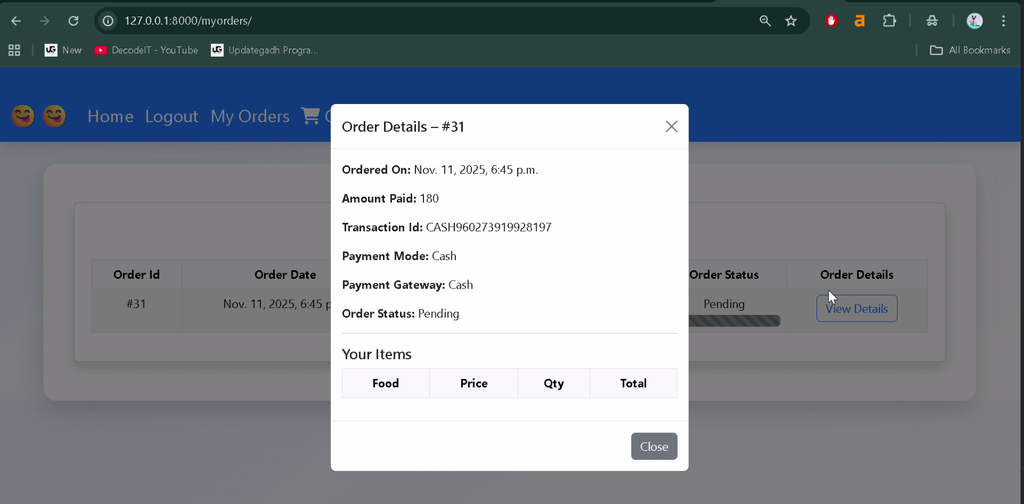Bookmark this page with the star icon
1024x504 pixels.
point(791,21)
